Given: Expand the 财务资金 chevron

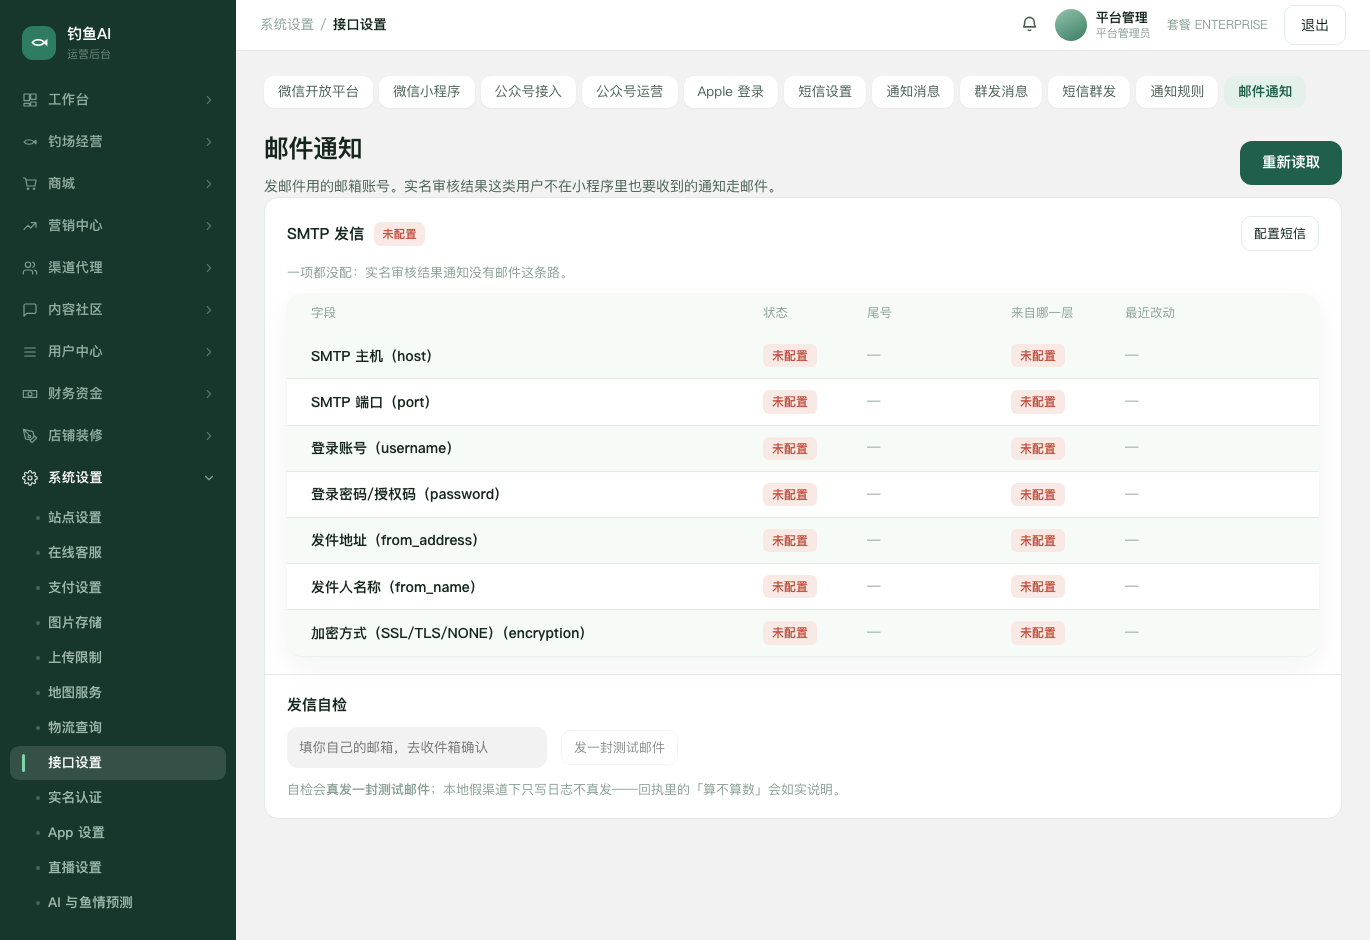Looking at the screenshot, I should (209, 394).
